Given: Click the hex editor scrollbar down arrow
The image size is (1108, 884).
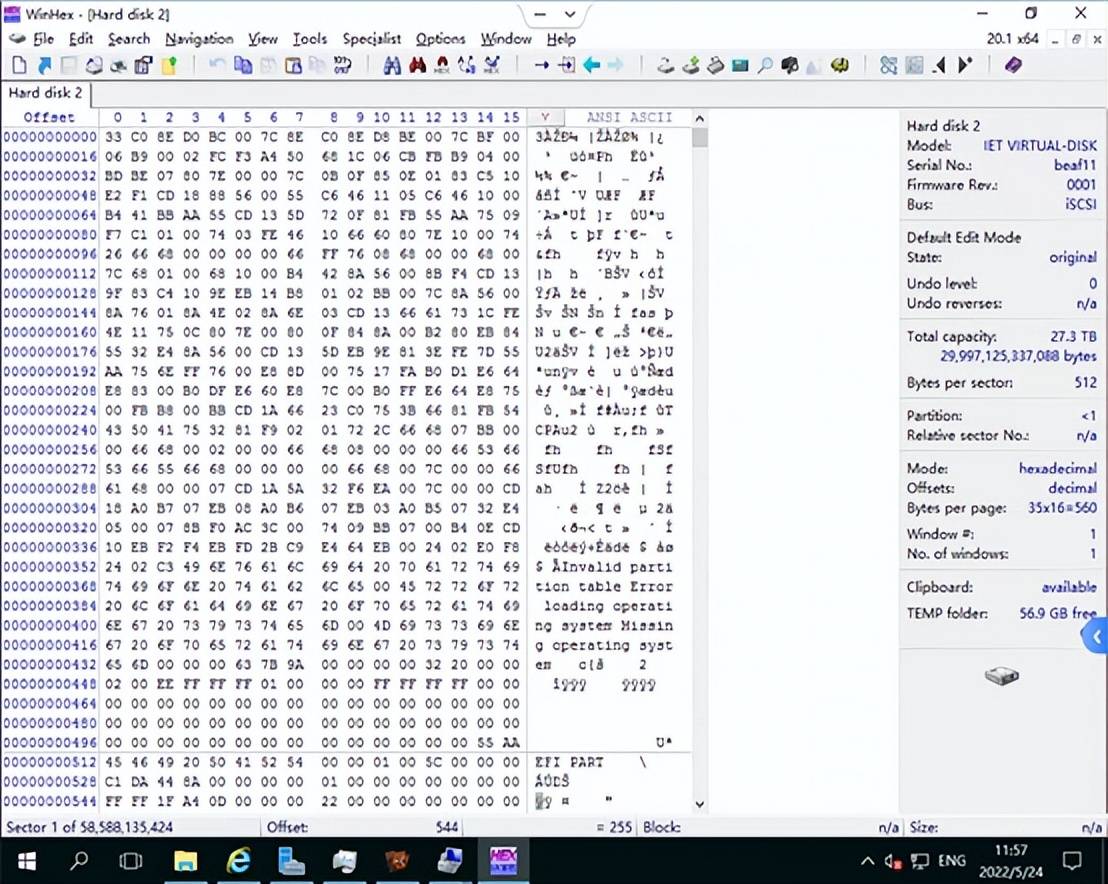Looking at the screenshot, I should (x=699, y=803).
